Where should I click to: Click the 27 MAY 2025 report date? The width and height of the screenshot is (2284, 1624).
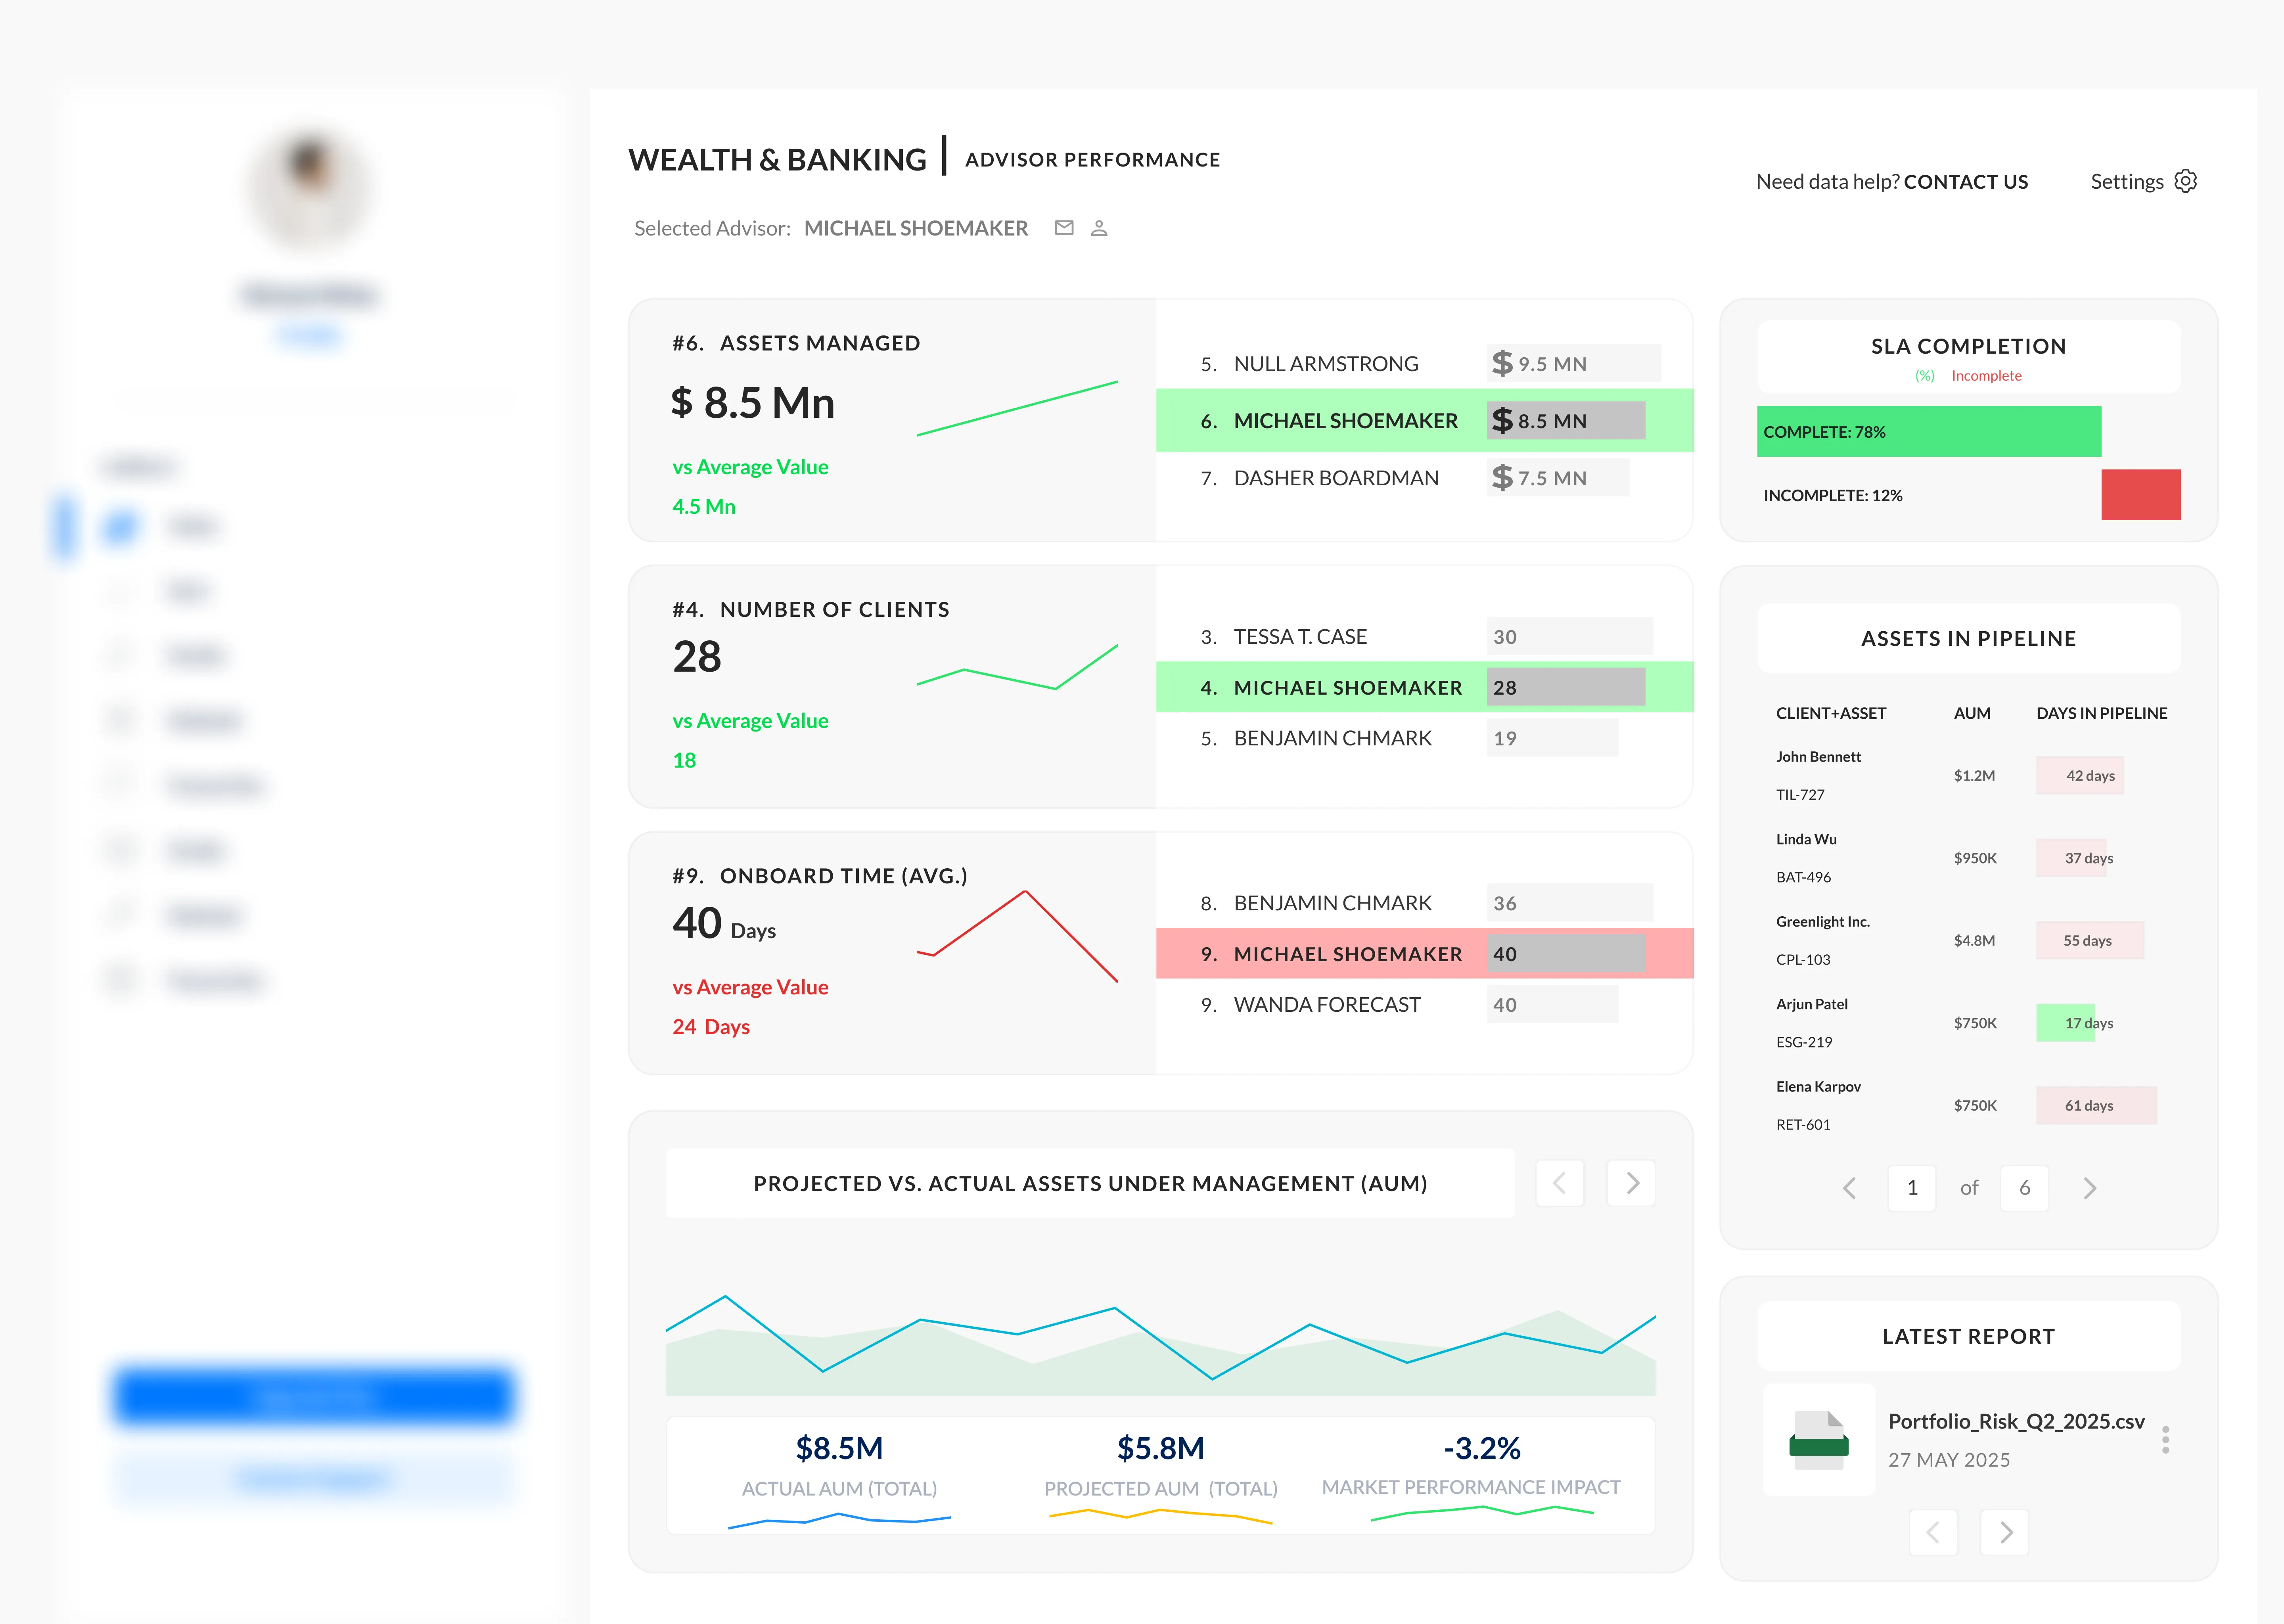click(x=1948, y=1460)
